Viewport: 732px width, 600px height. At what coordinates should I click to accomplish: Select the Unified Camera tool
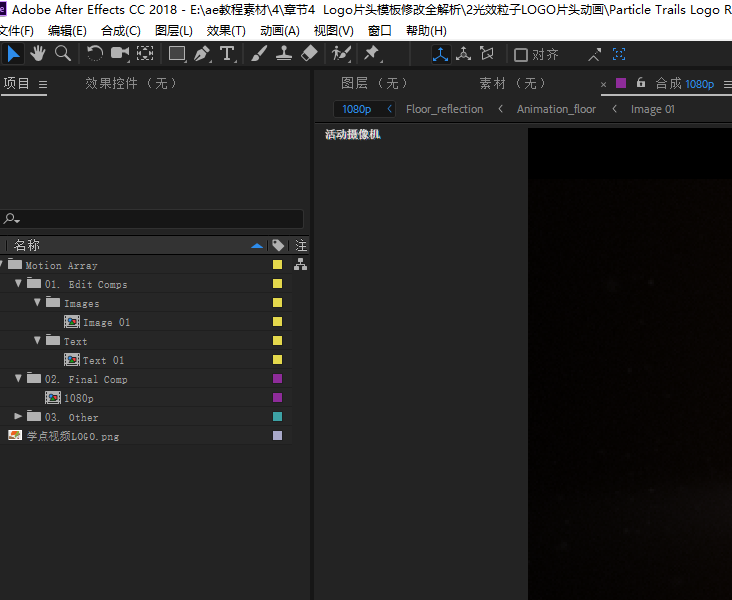pyautogui.click(x=120, y=54)
